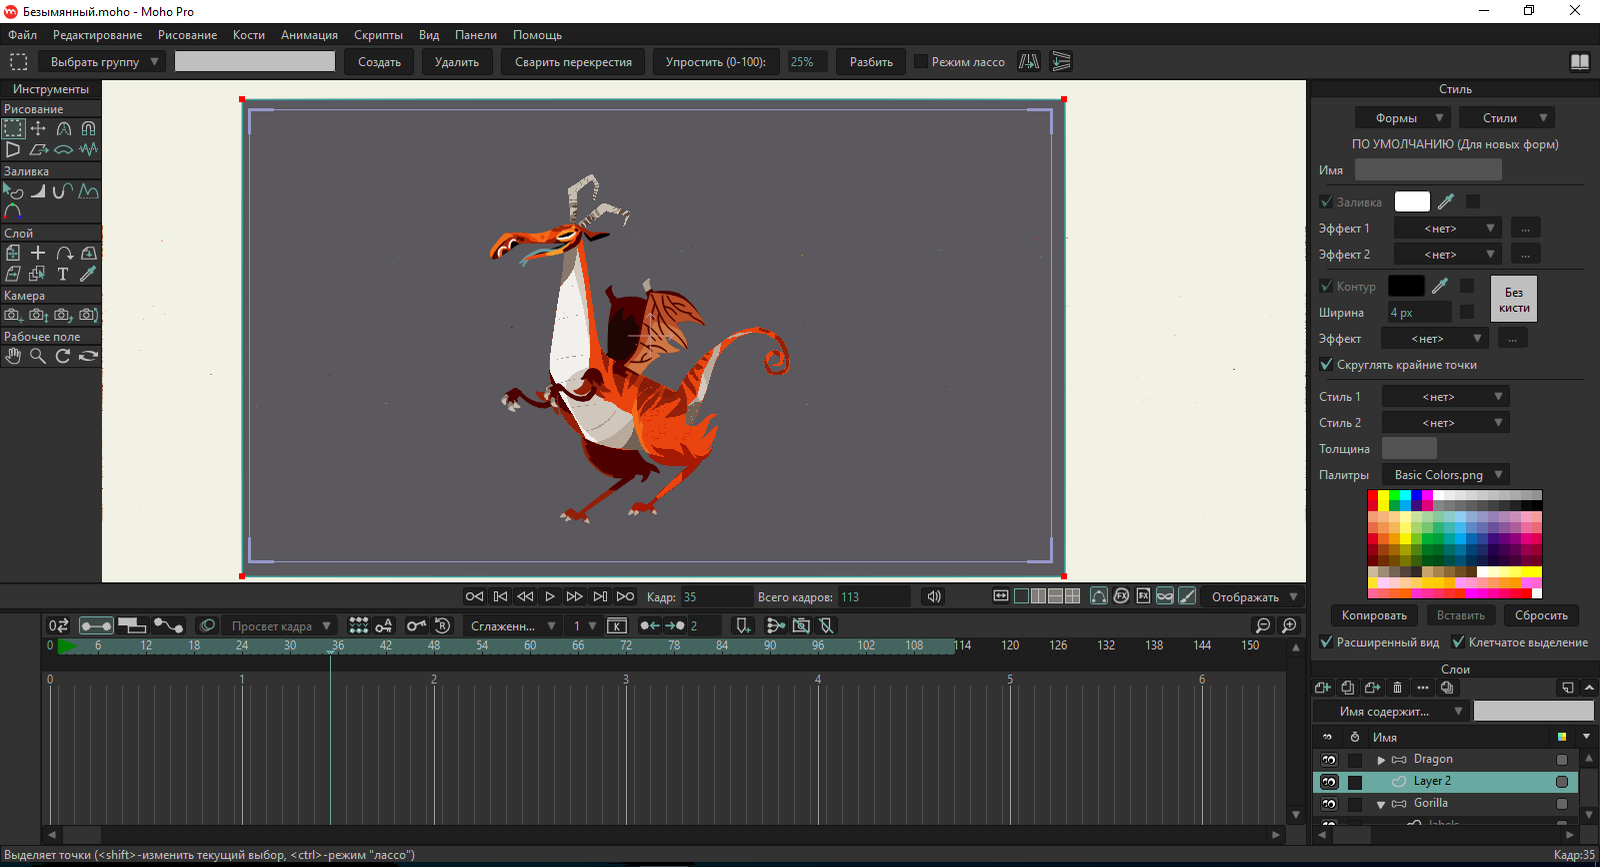Choose the Hand pan workspace tool
The width and height of the screenshot is (1600, 867).
coord(13,356)
